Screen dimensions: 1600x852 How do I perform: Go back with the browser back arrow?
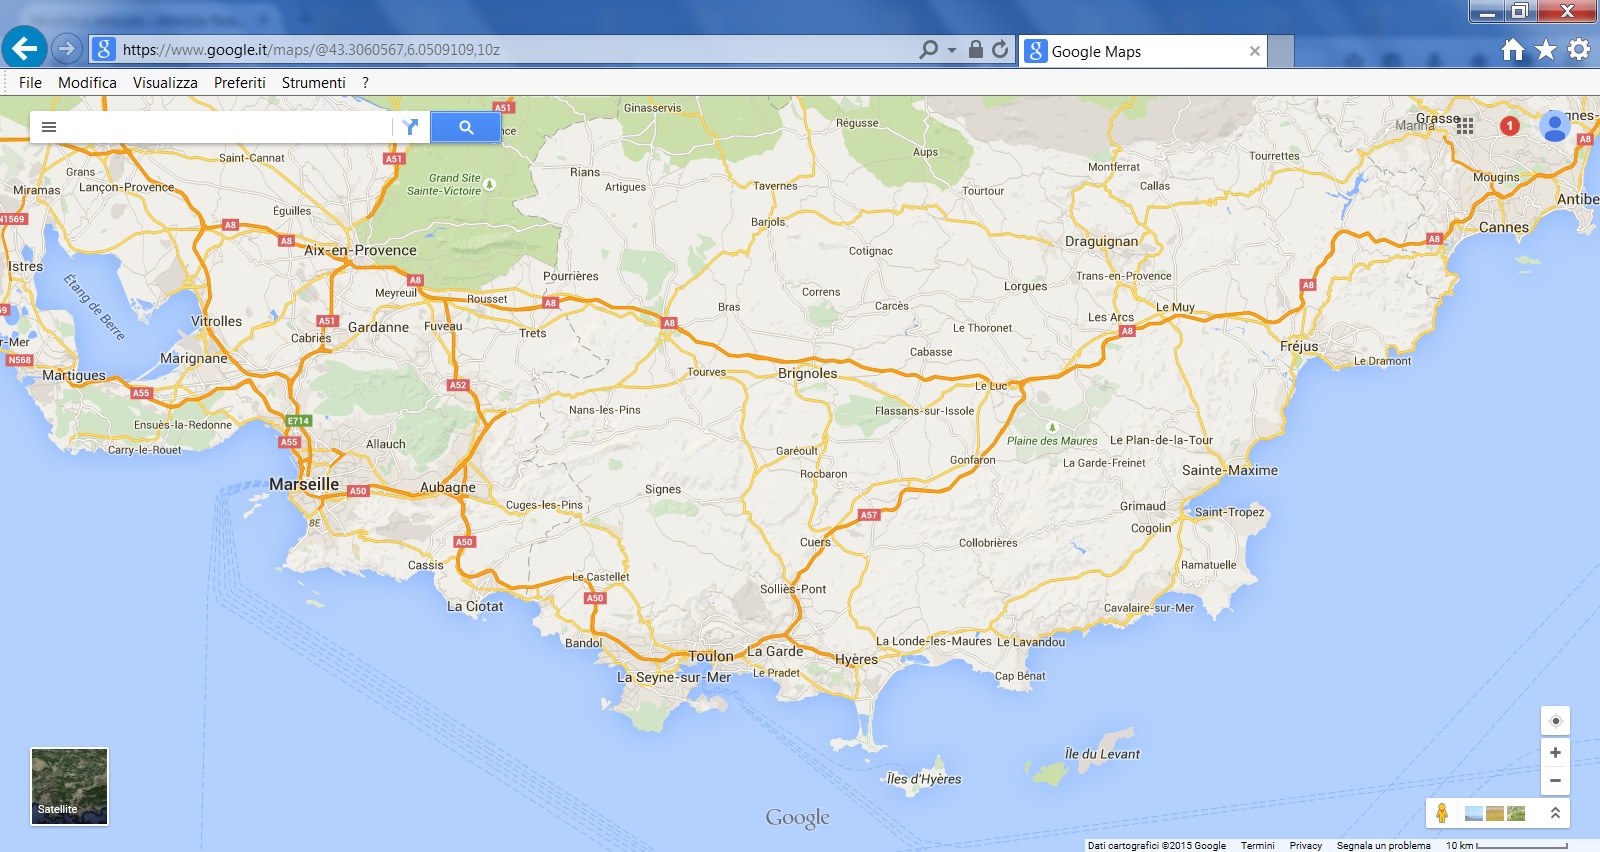click(x=25, y=48)
